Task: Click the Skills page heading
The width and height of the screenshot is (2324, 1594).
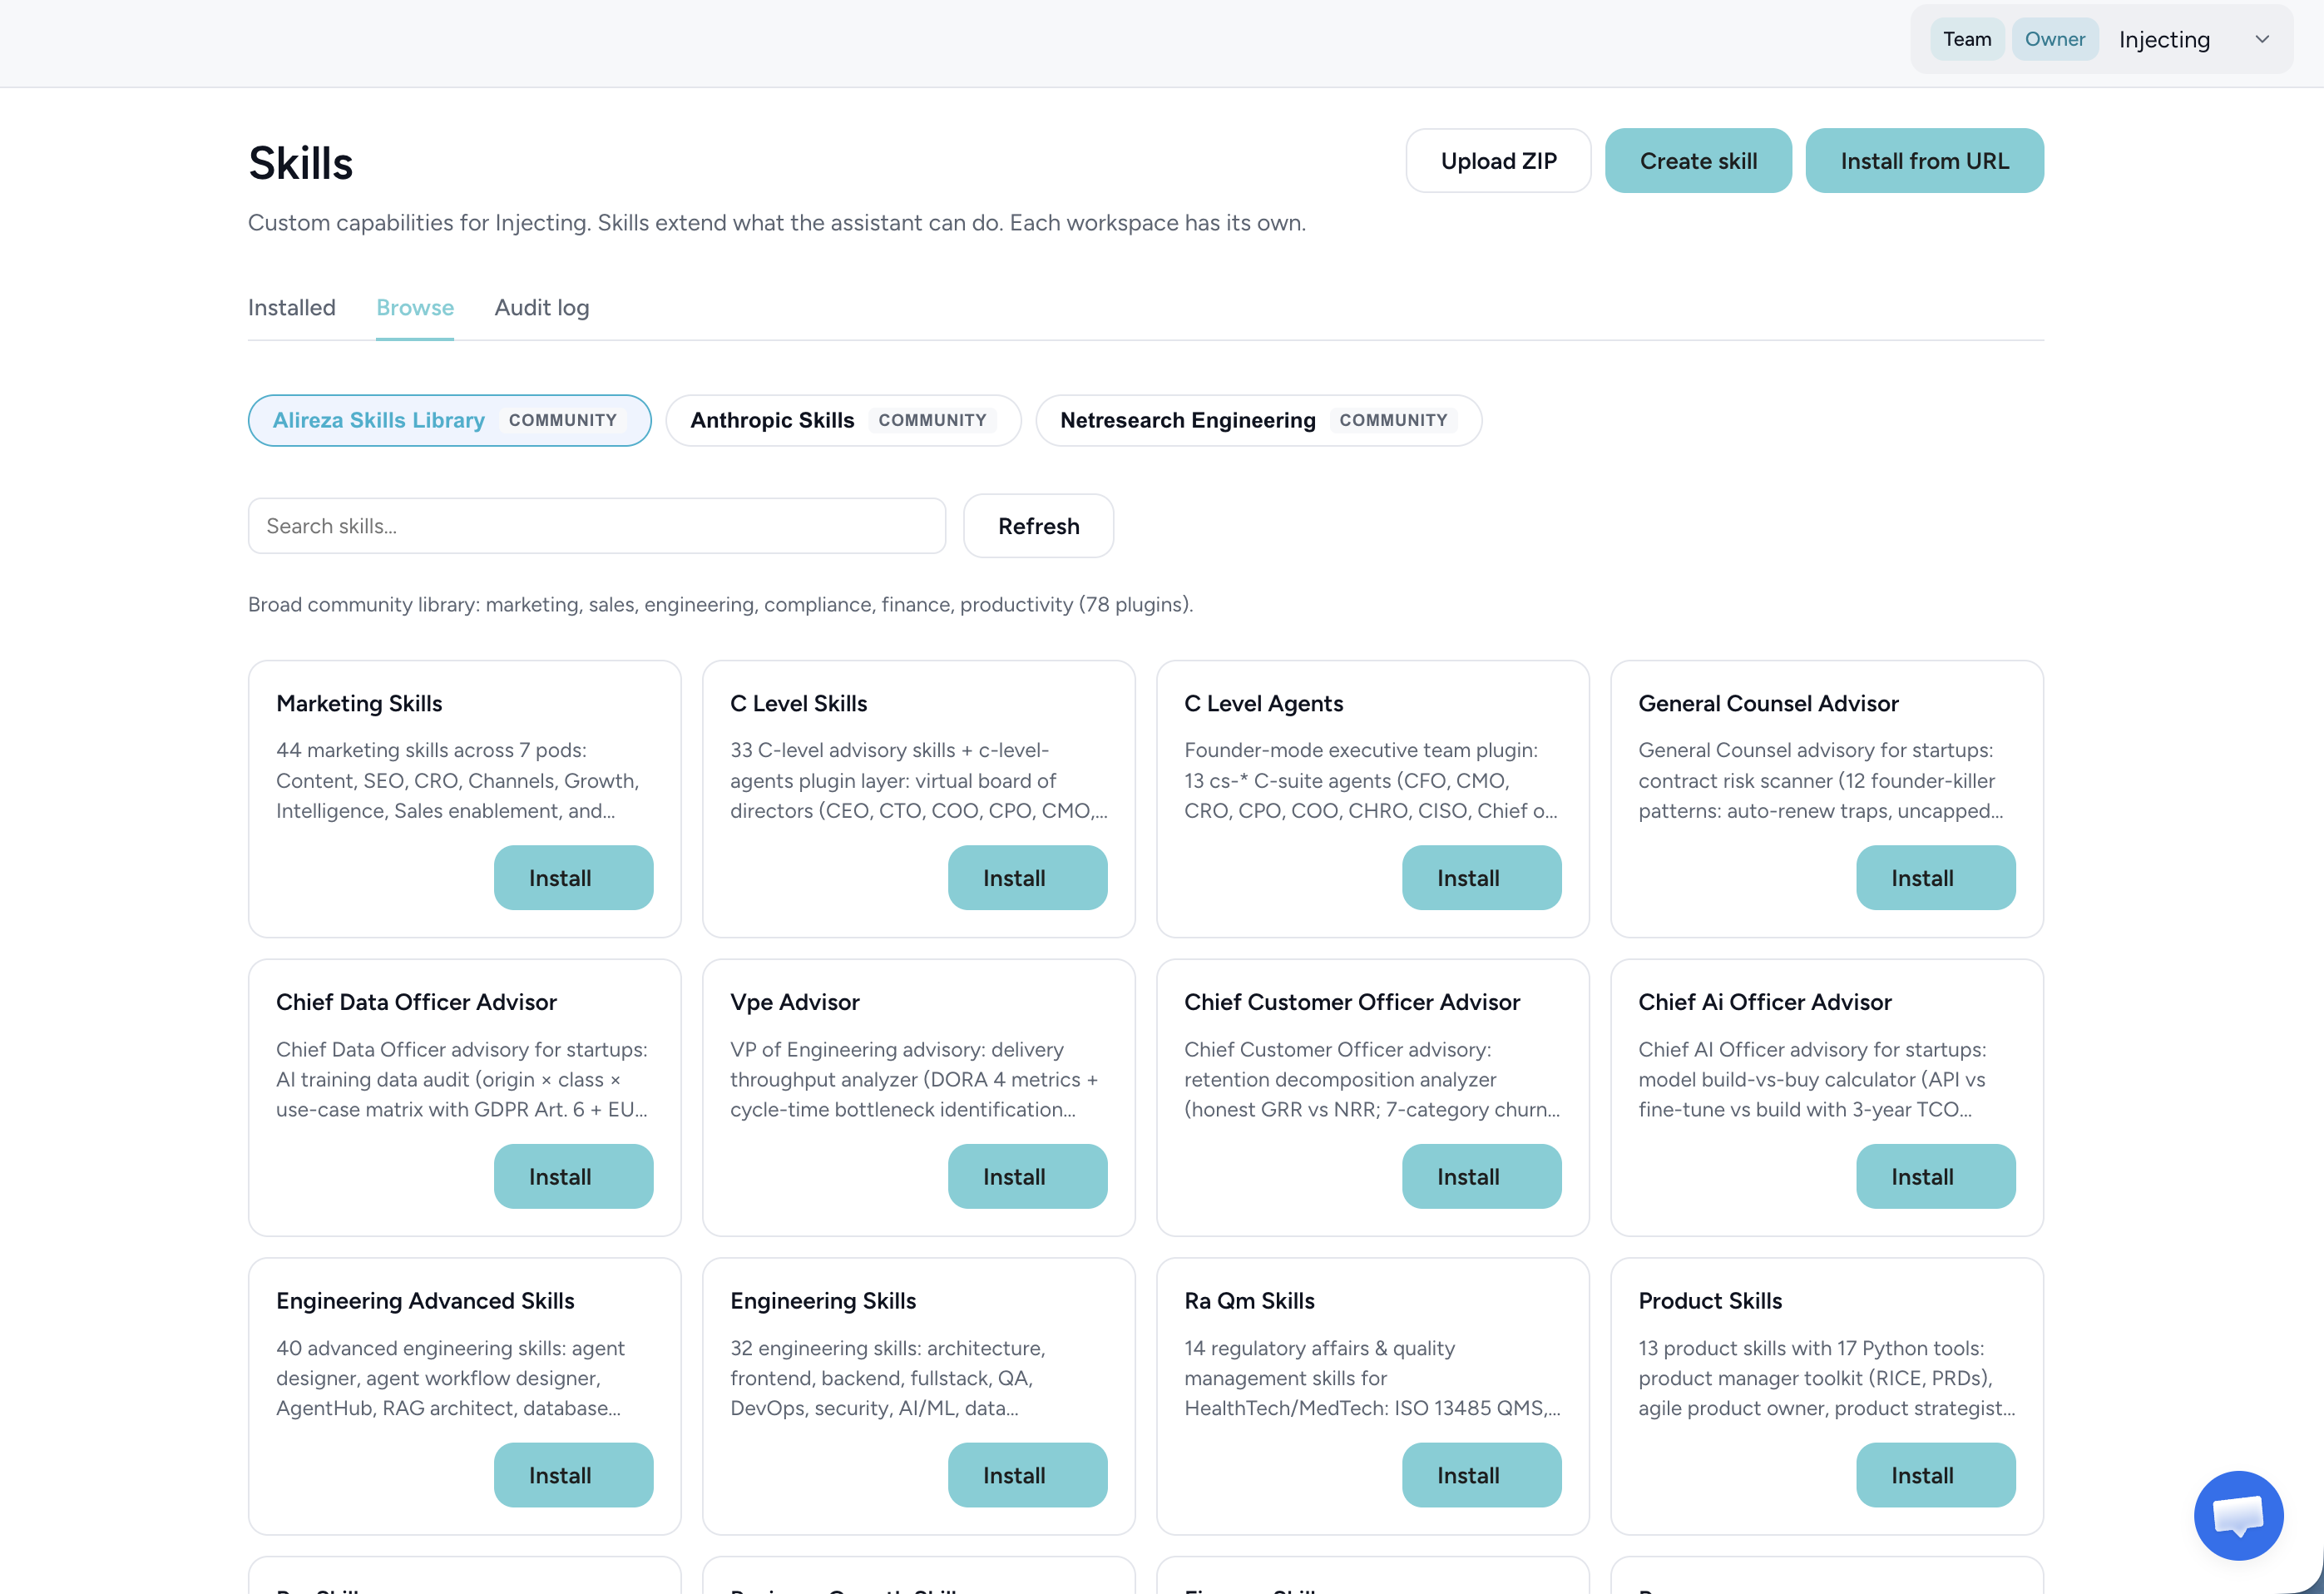Action: [300, 163]
